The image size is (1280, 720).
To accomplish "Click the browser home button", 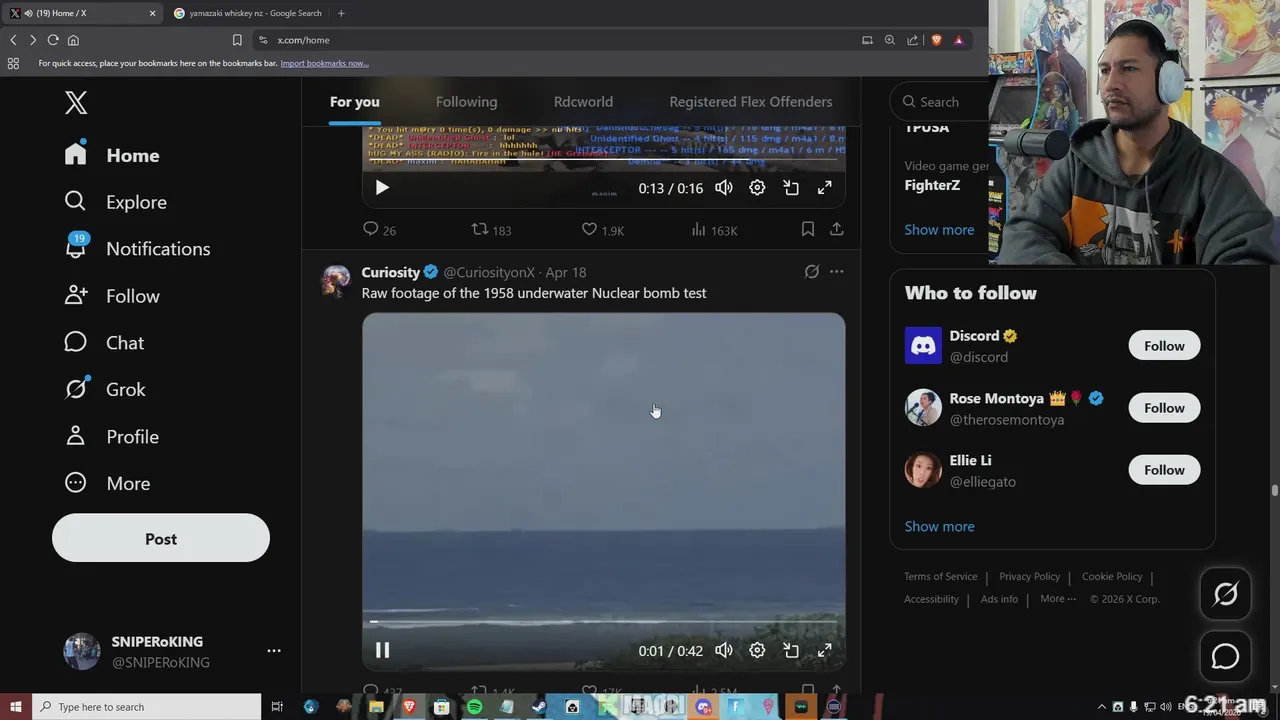I will point(73,40).
